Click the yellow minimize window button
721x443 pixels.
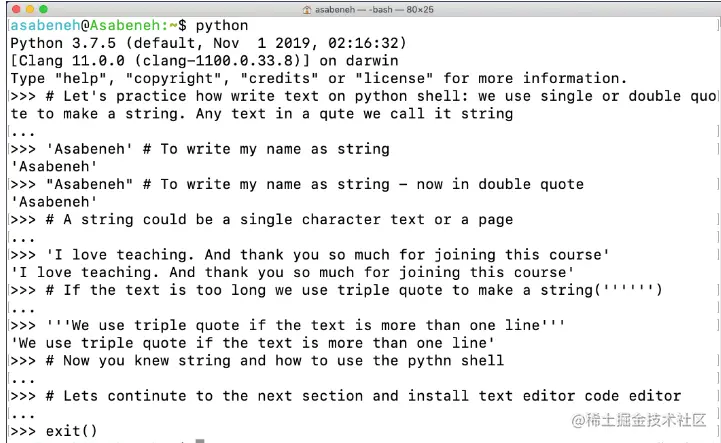pyautogui.click(x=30, y=9)
